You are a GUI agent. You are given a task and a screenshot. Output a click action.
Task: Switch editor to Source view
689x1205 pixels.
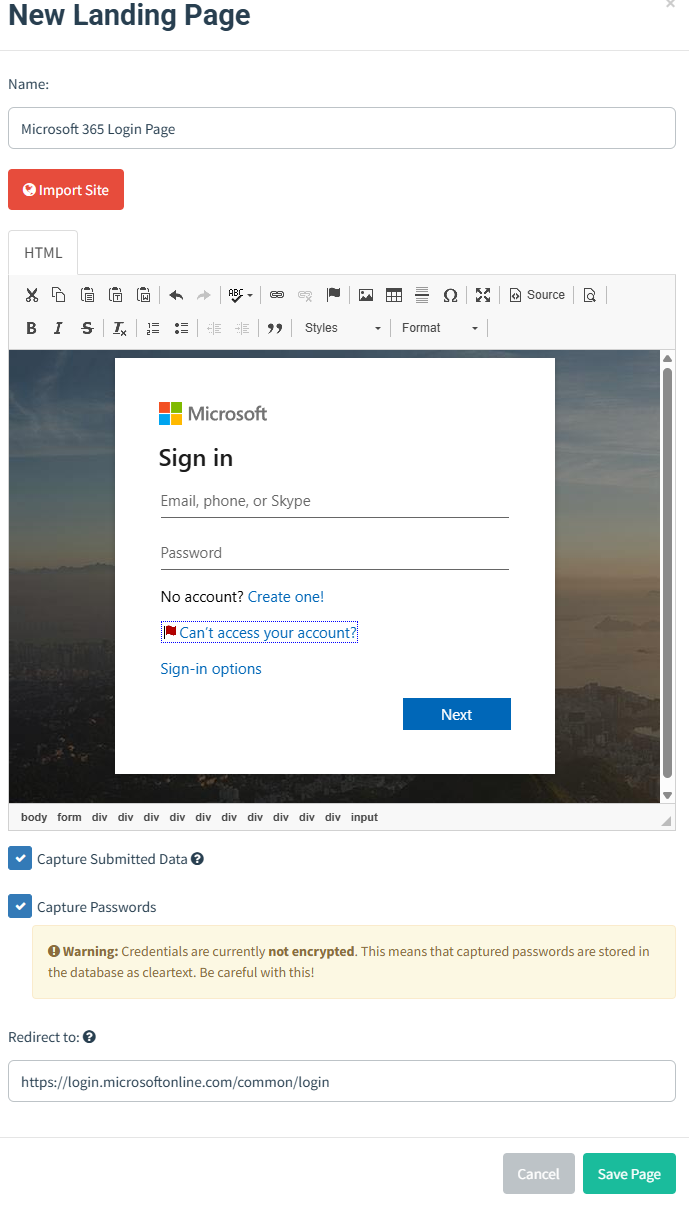(x=537, y=295)
